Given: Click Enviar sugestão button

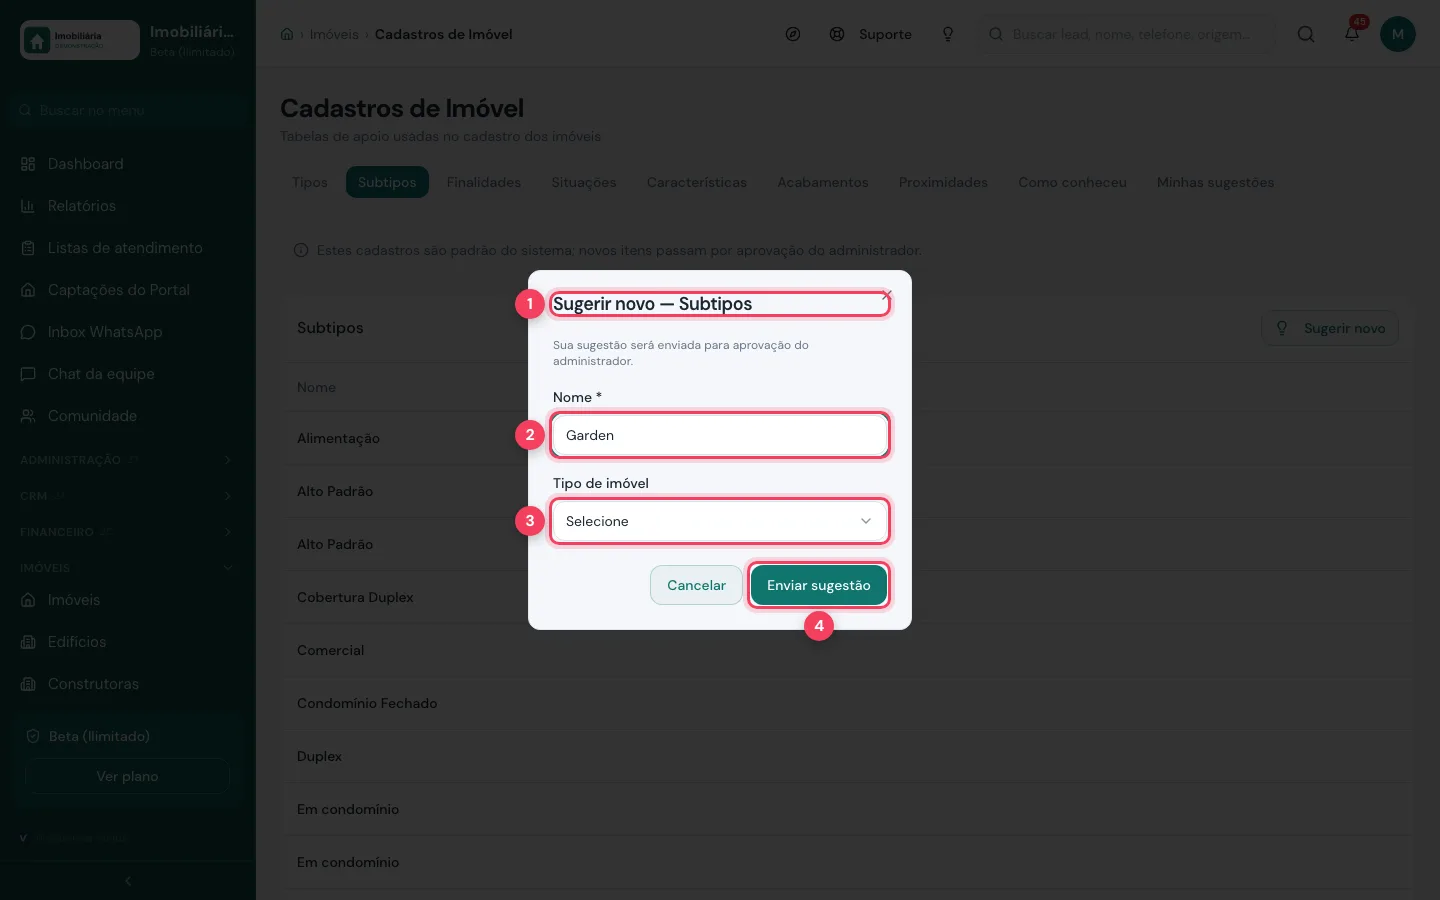Looking at the screenshot, I should 819,585.
